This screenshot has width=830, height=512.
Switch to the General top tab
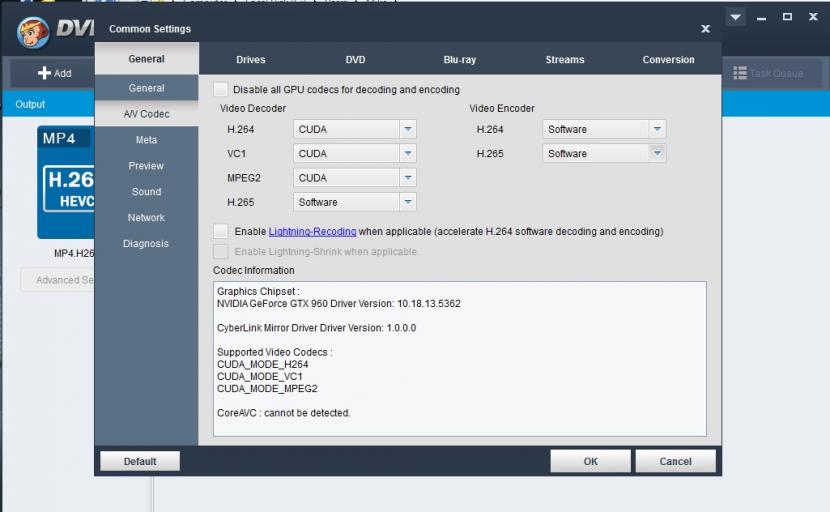click(147, 59)
